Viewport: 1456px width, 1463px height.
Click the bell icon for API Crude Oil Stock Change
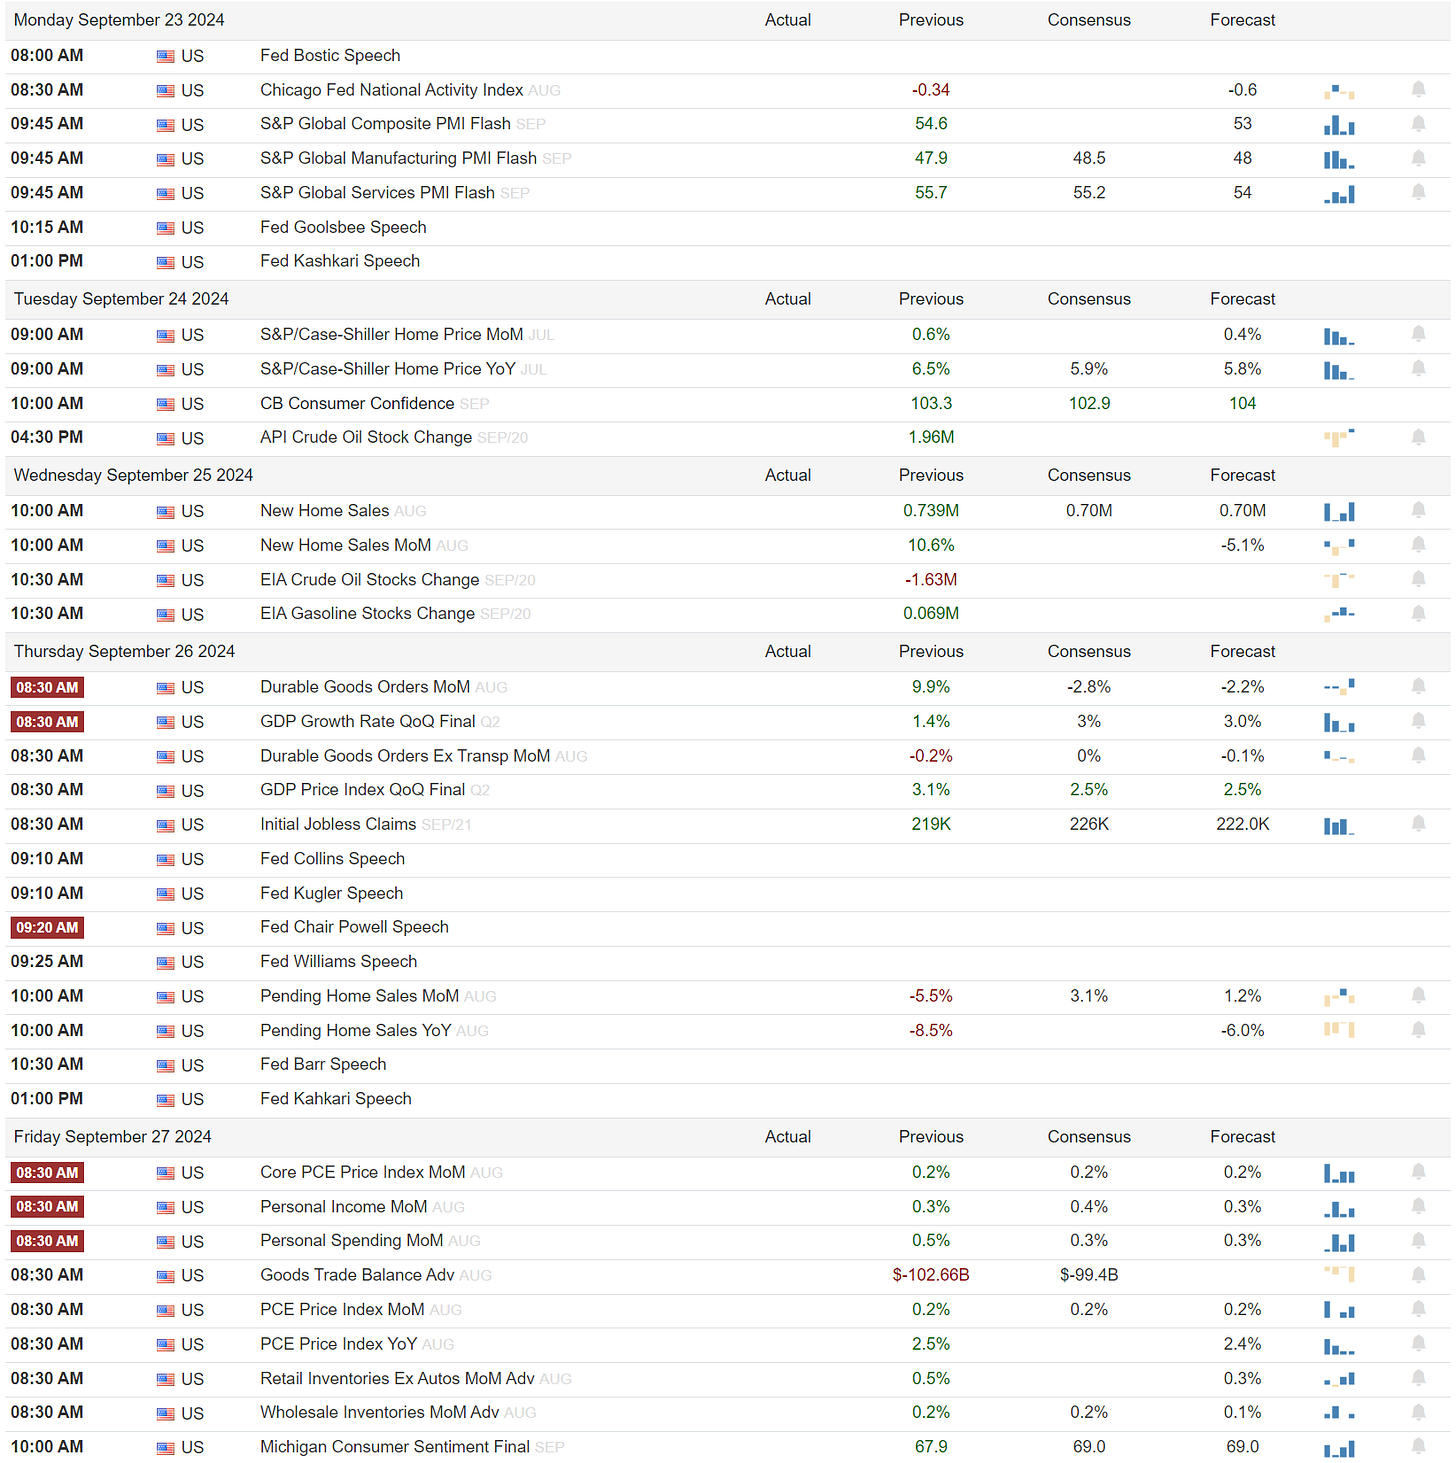[x=1418, y=437]
